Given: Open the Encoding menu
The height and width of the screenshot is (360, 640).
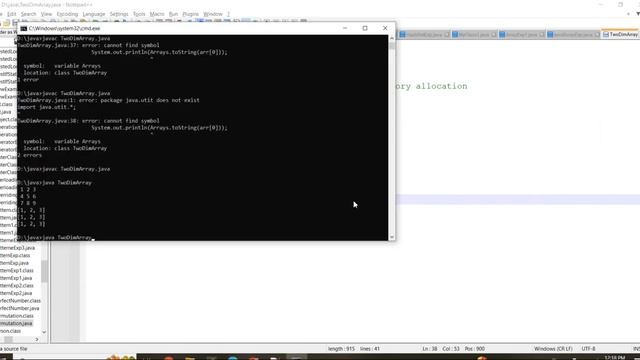Looking at the screenshot, I should click(67, 14).
